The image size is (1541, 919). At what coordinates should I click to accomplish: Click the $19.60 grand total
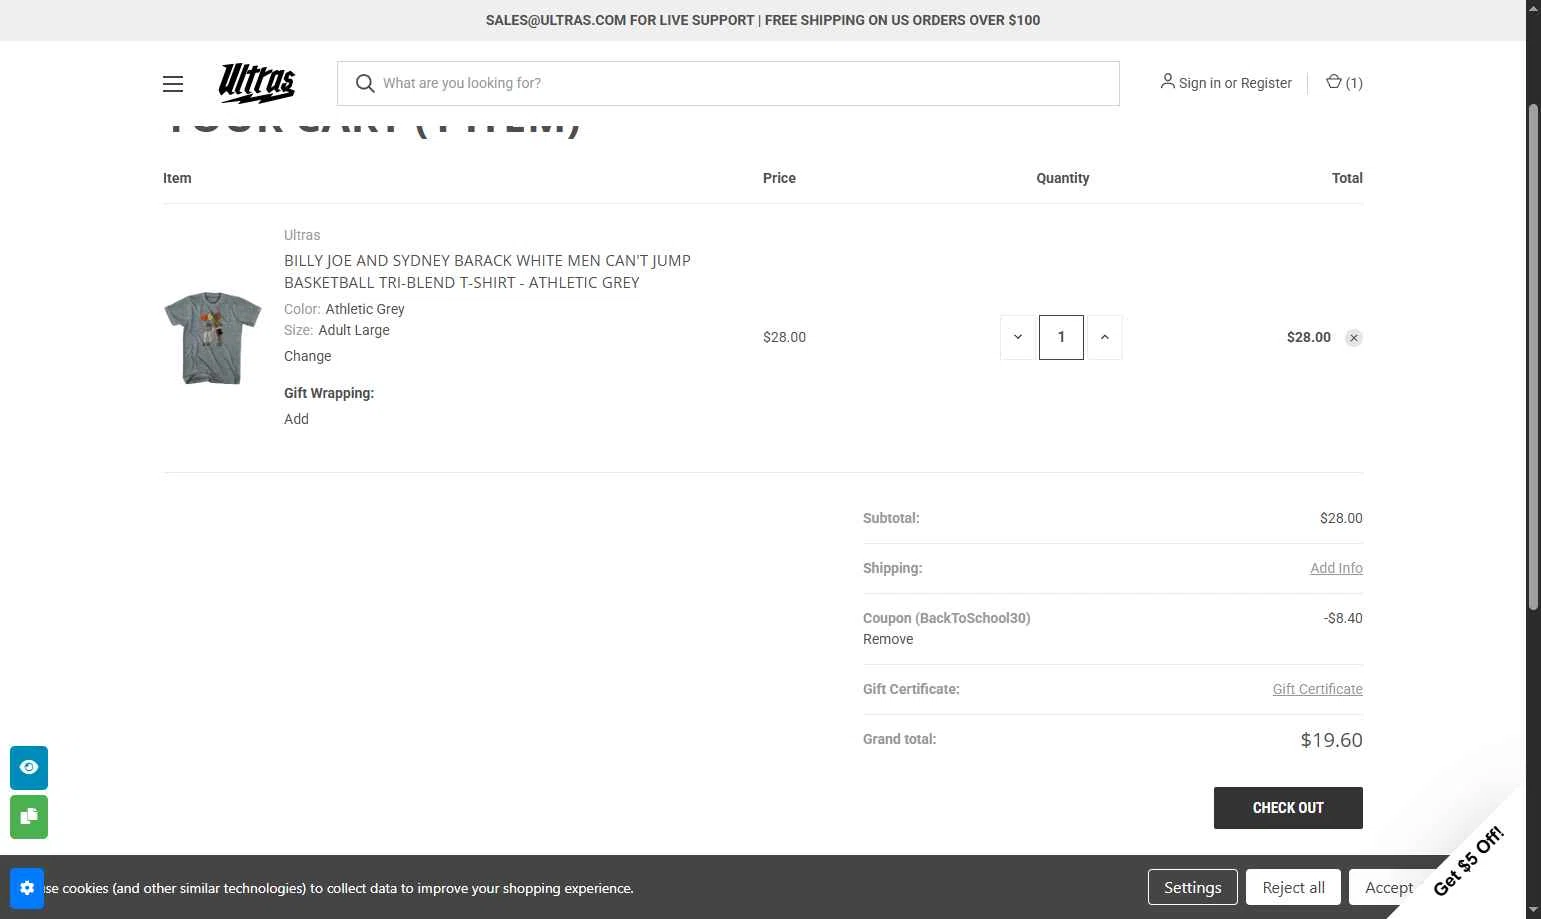click(1331, 740)
